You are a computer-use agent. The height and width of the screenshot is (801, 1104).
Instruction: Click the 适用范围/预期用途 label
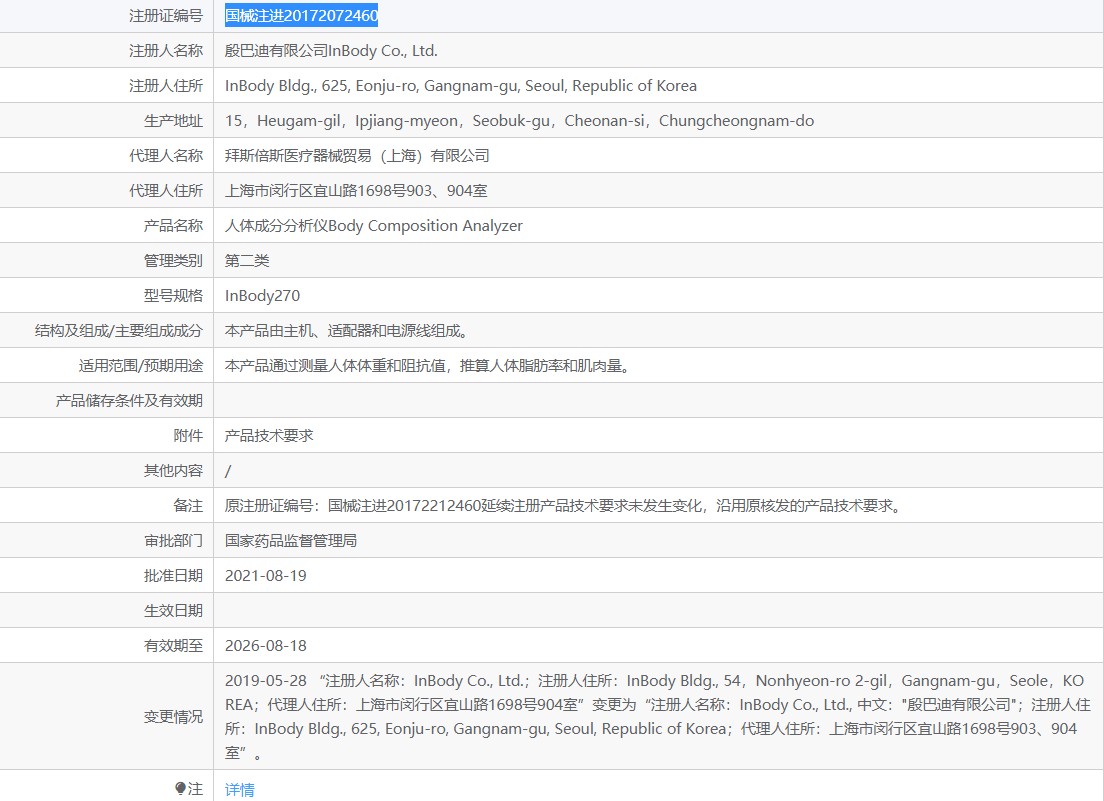(141, 366)
